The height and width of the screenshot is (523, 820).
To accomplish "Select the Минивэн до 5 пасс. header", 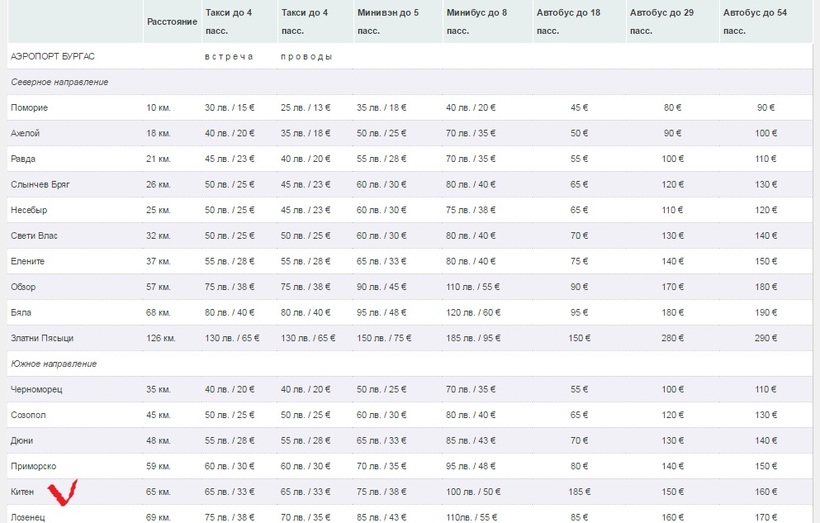I will tap(388, 21).
